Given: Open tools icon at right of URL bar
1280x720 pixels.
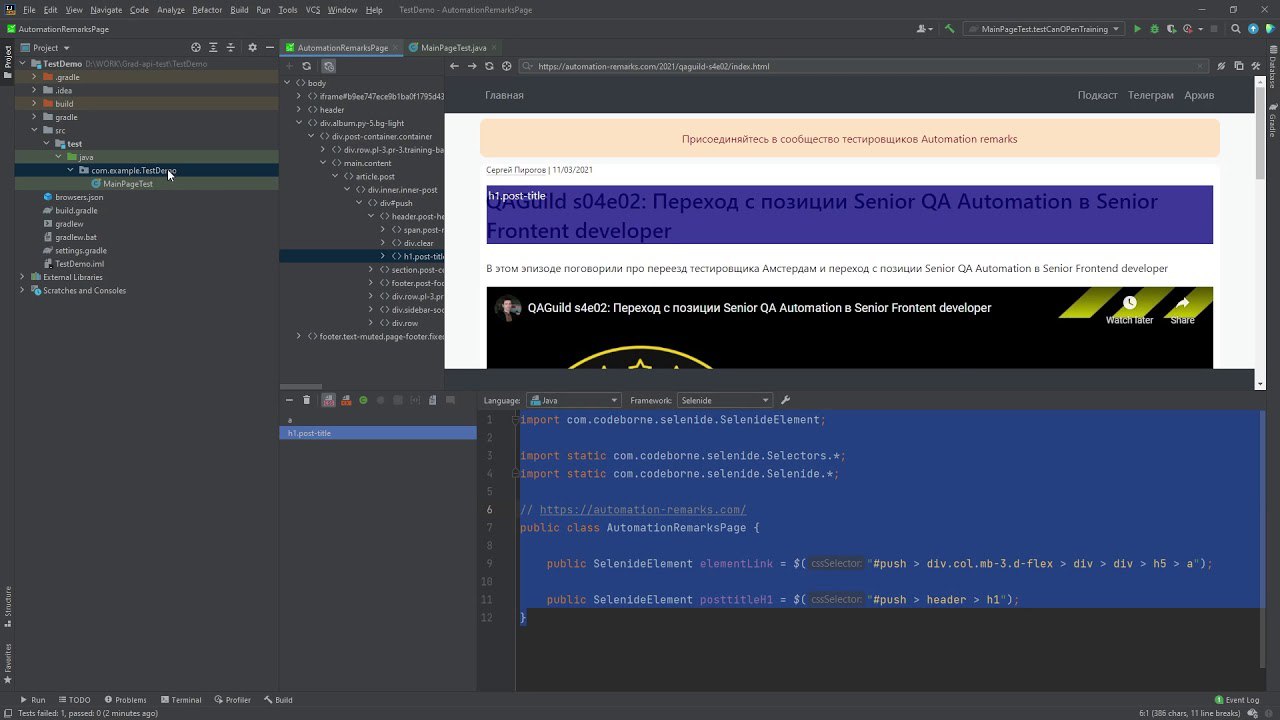Looking at the screenshot, I should pyautogui.click(x=1256, y=66).
